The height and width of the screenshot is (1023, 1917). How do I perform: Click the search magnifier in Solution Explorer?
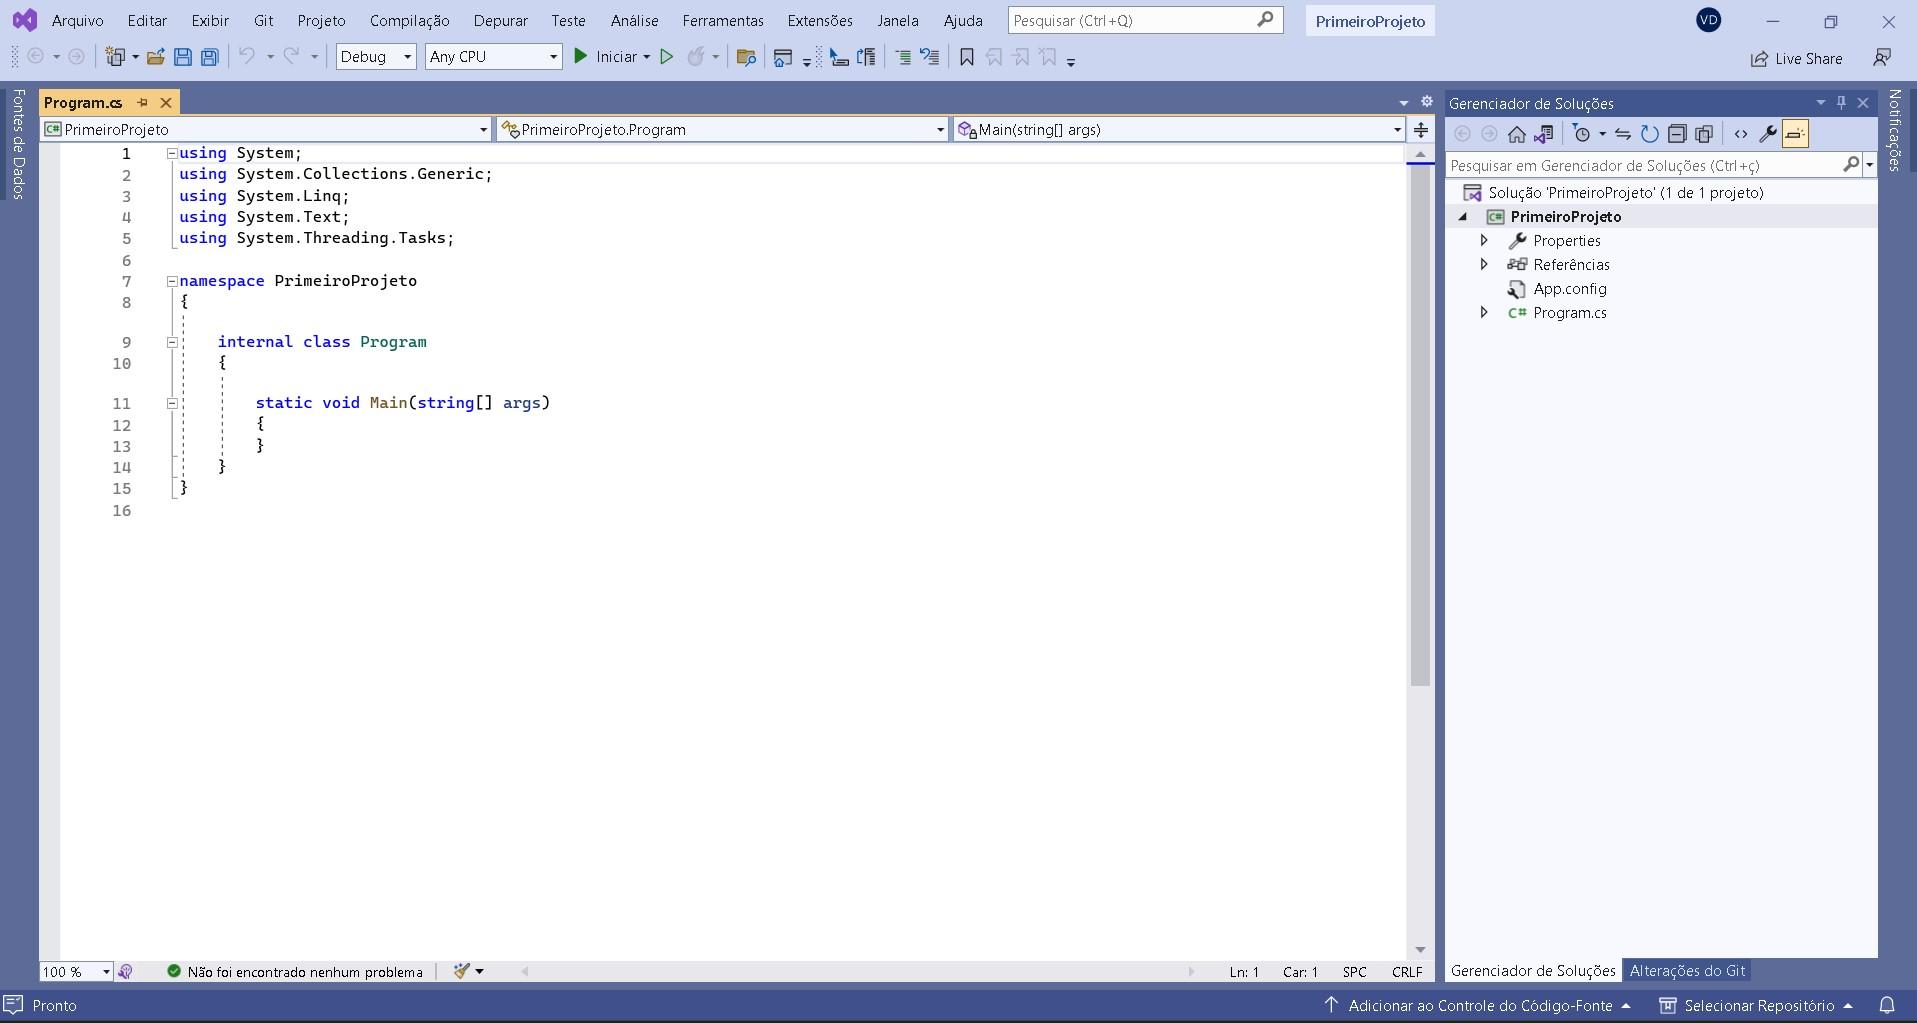click(1851, 165)
